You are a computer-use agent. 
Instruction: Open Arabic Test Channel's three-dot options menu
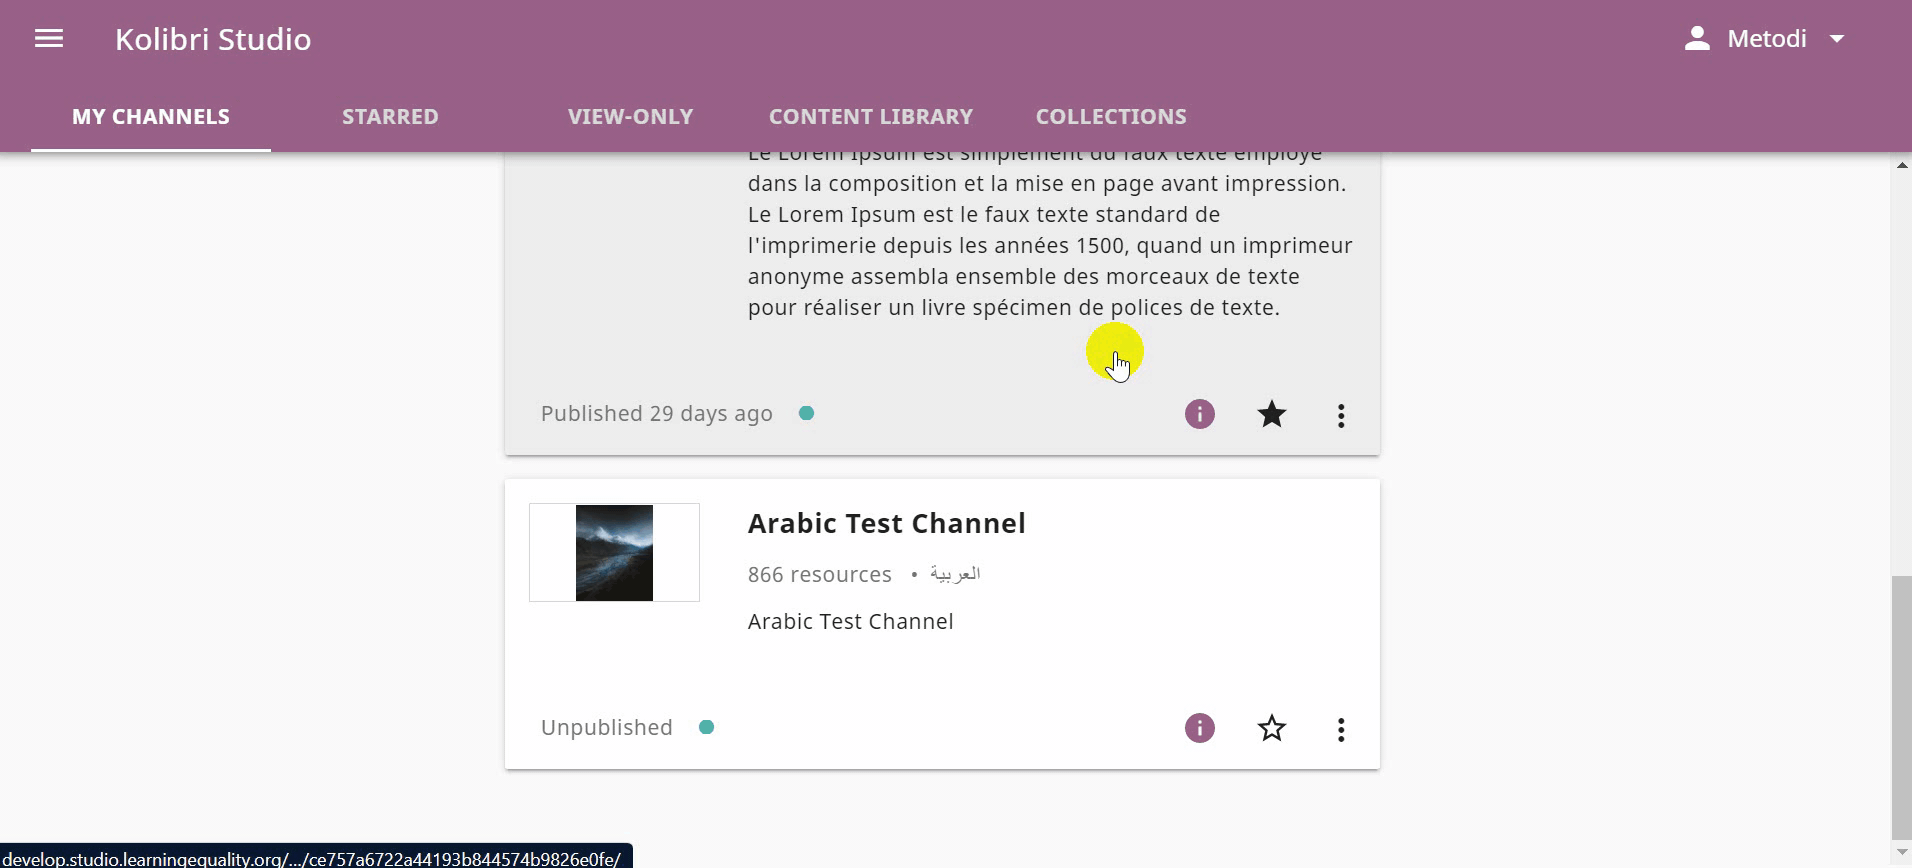1341,729
